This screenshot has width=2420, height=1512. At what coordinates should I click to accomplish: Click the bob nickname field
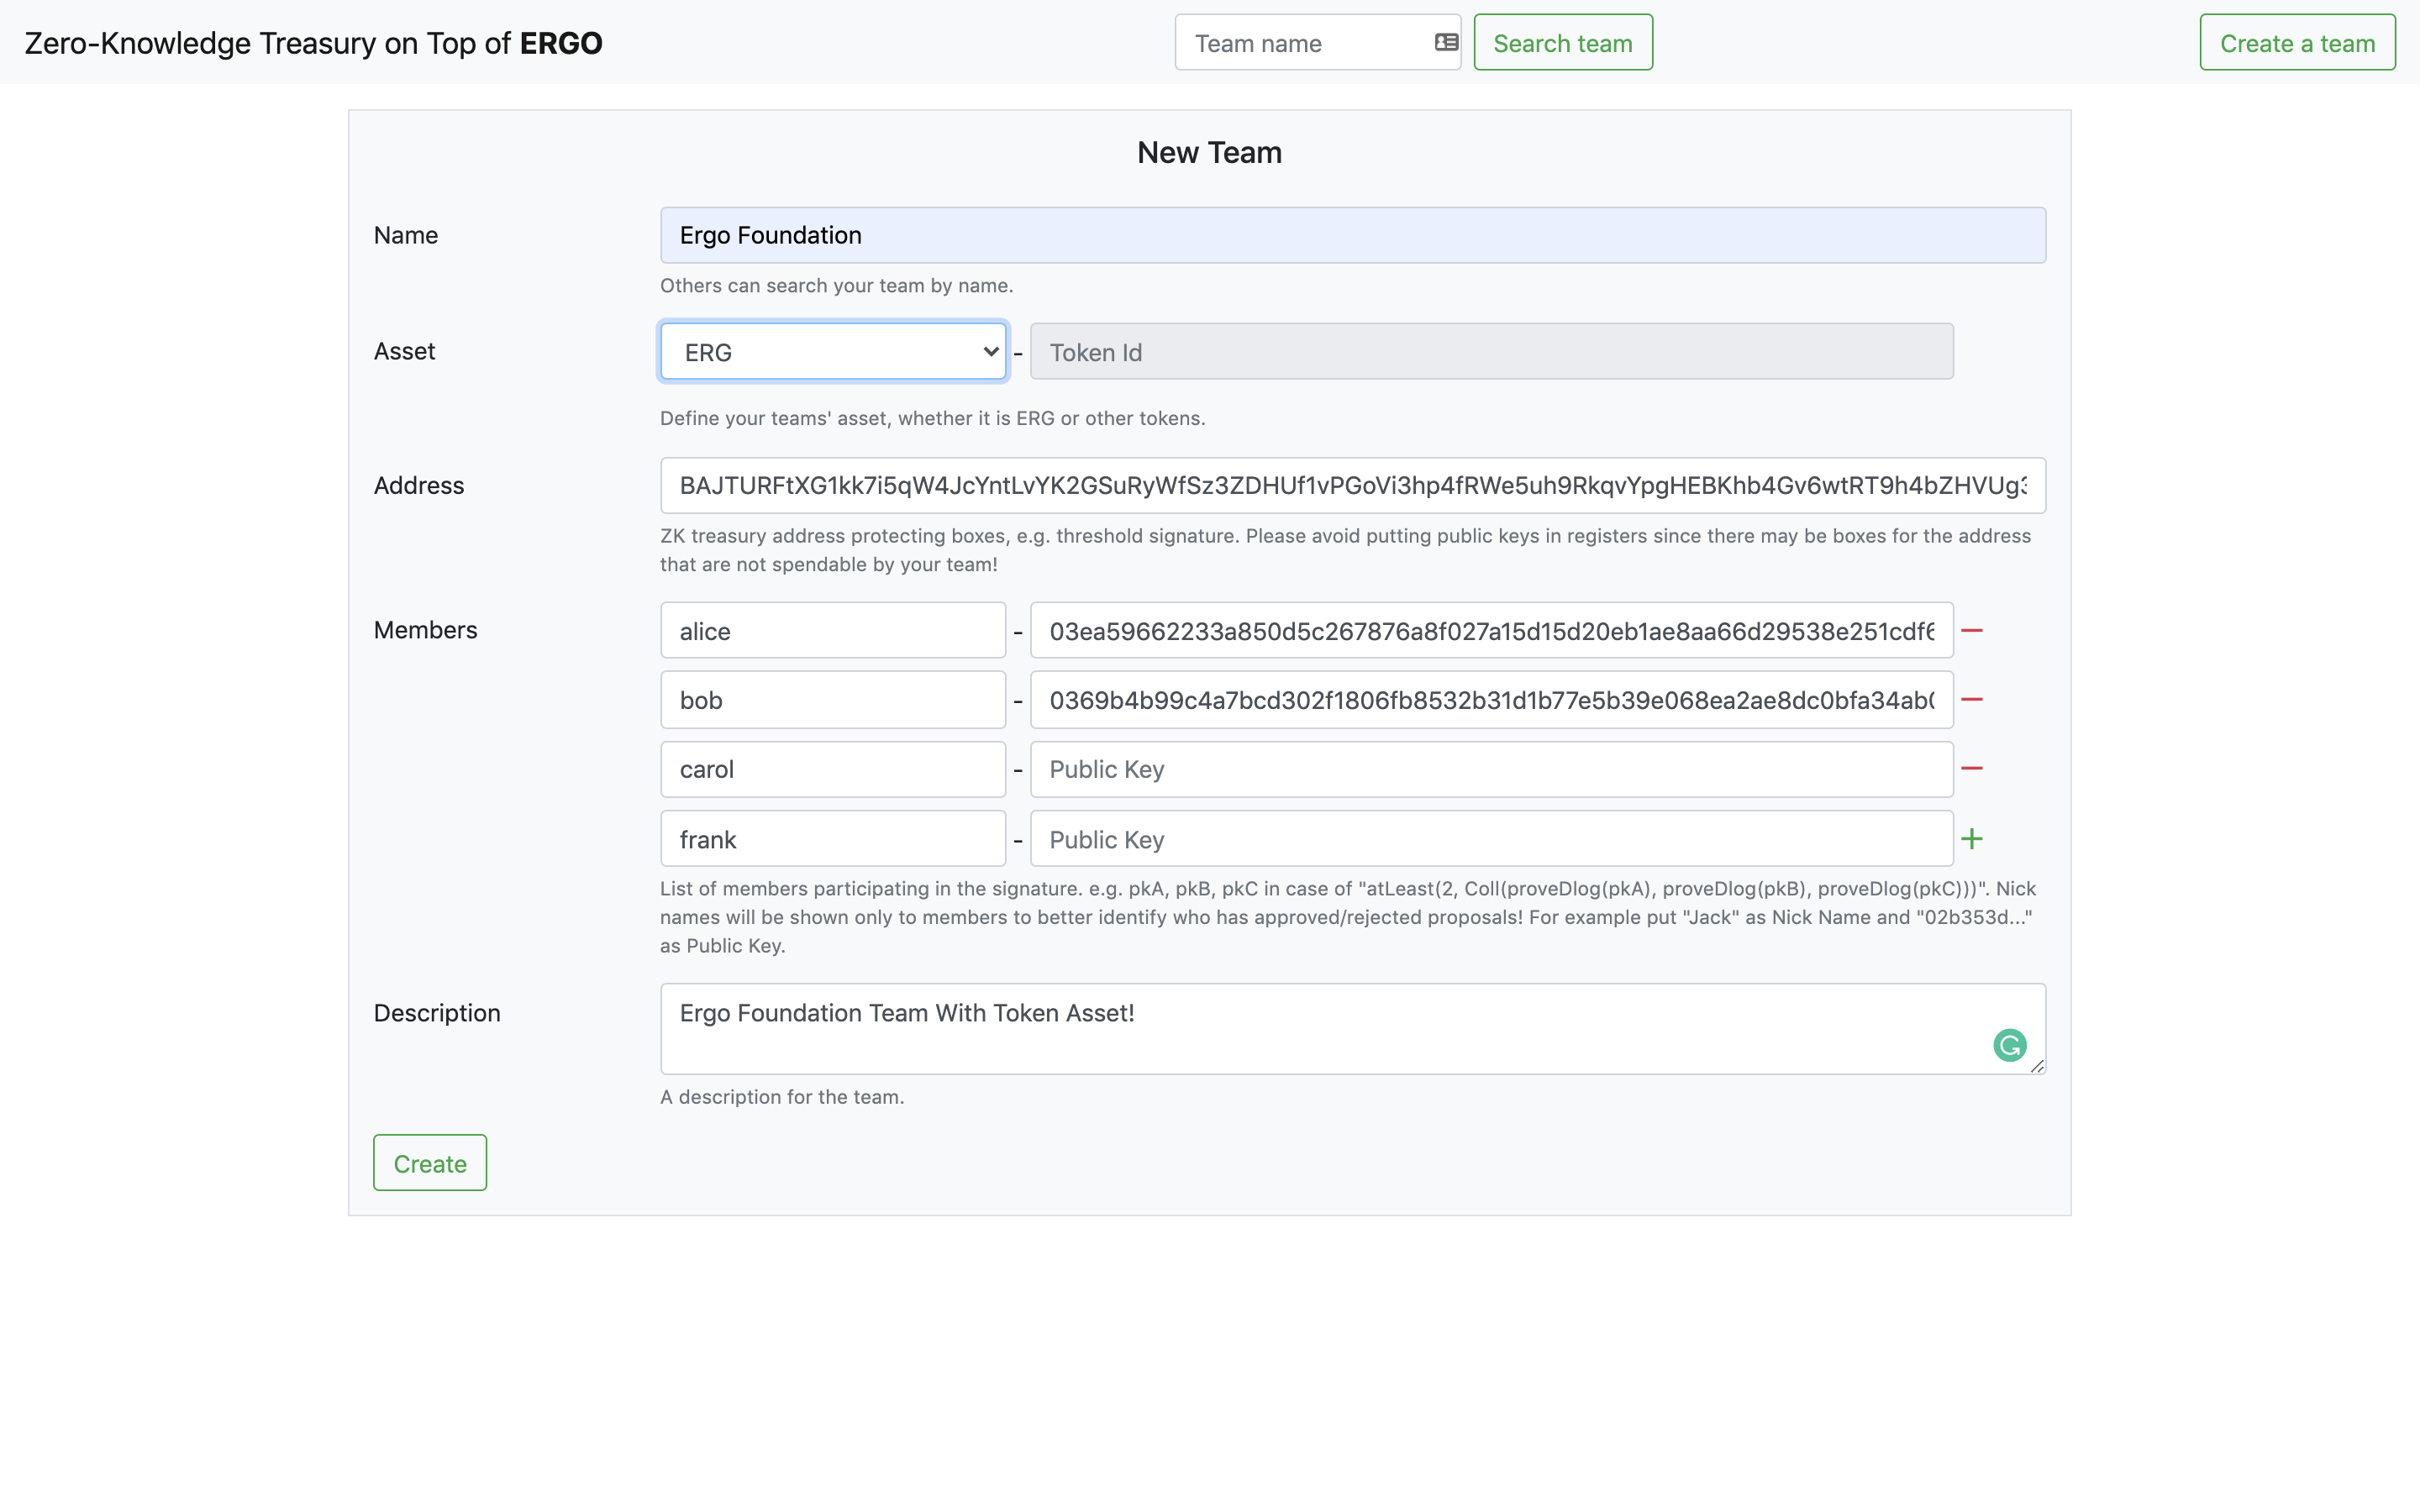[x=832, y=700]
